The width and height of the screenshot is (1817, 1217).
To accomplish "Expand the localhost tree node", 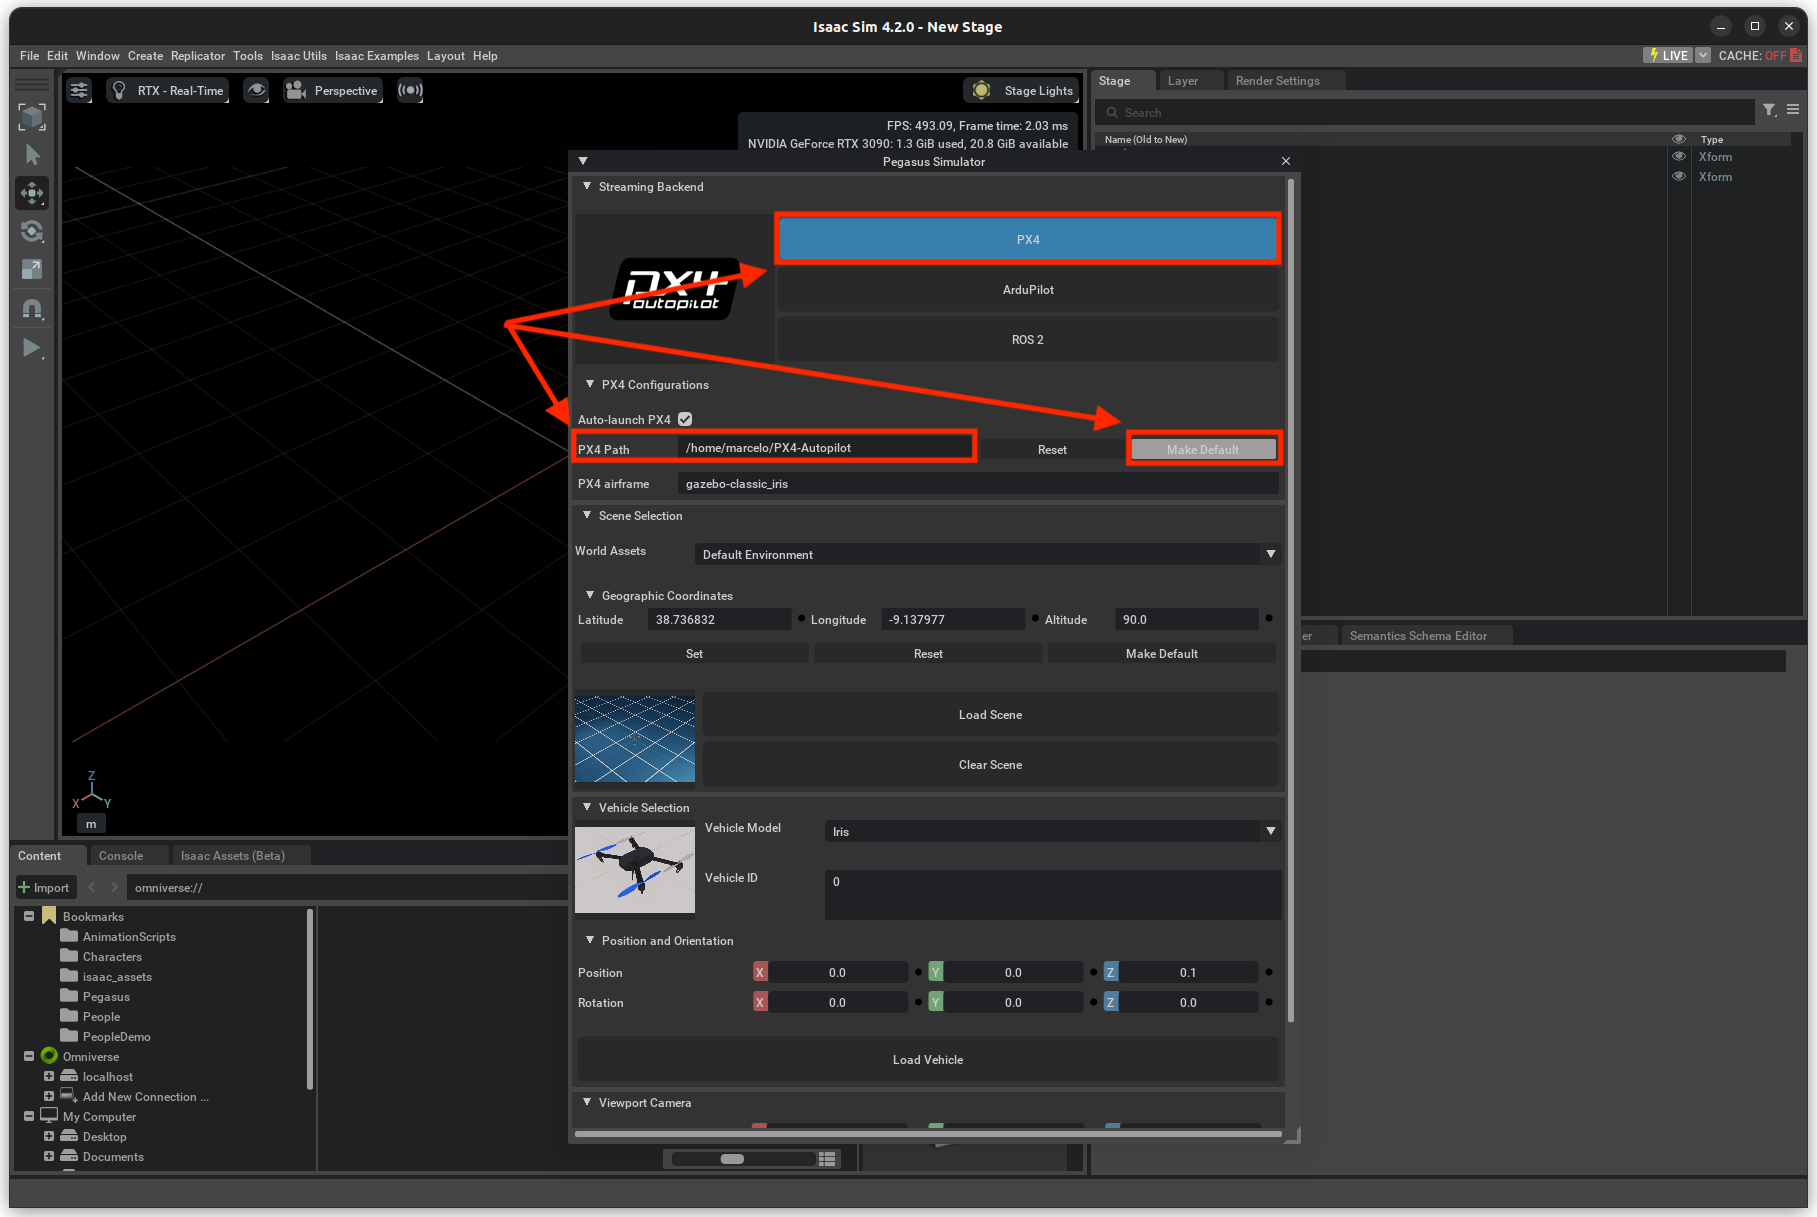I will [x=48, y=1076].
